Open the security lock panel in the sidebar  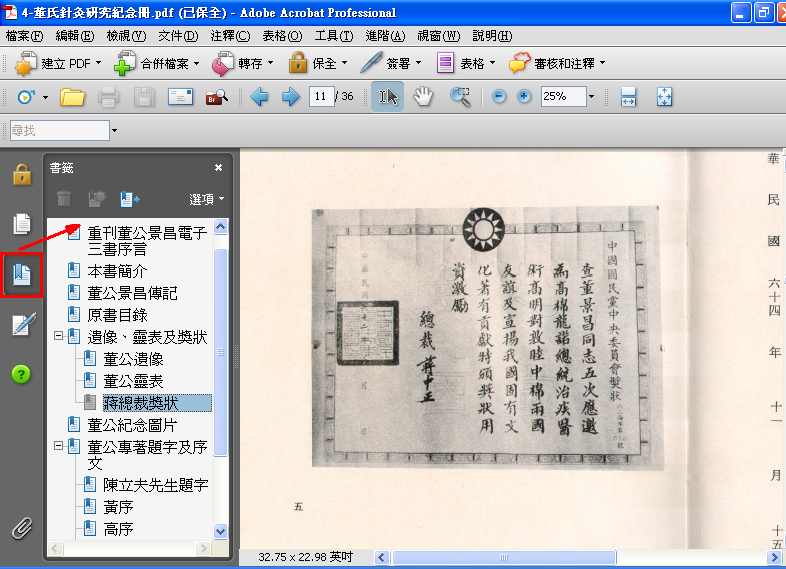coord(22,174)
